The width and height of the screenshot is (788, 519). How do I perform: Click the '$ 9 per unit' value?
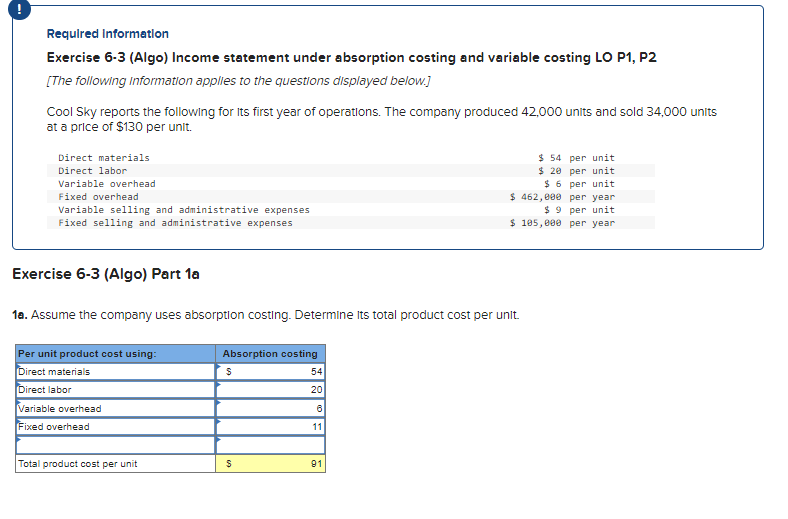pos(579,210)
